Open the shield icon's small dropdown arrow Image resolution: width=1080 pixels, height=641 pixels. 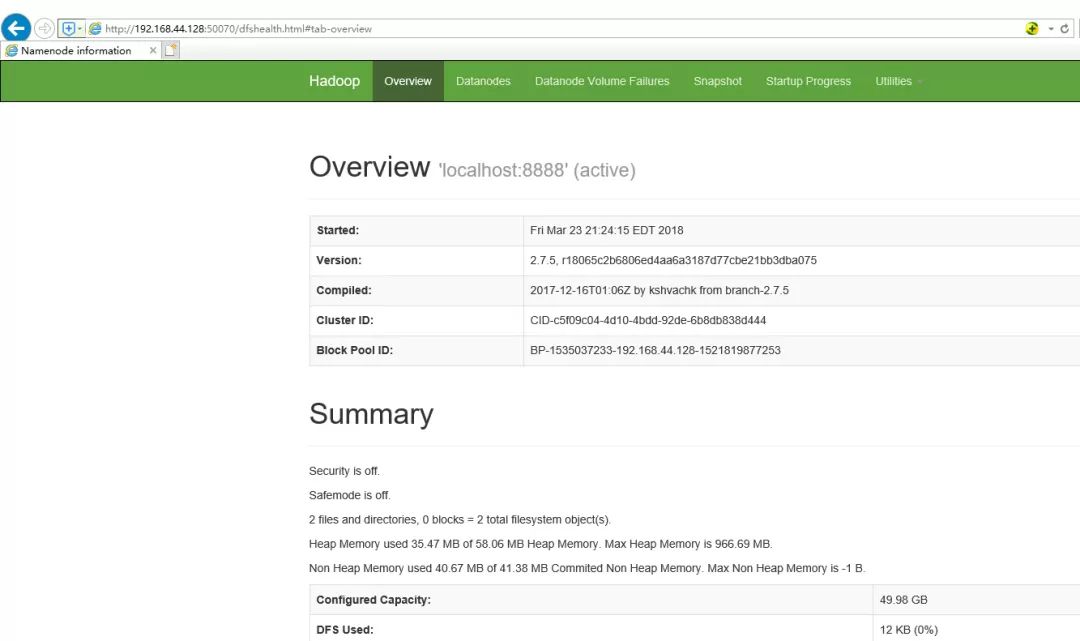[x=80, y=28]
